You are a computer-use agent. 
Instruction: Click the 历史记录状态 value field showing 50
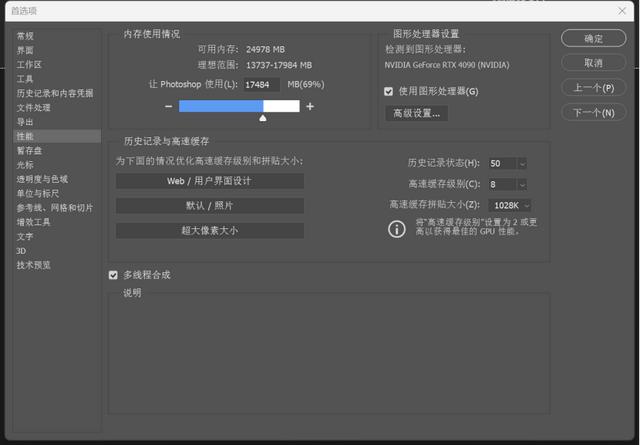click(x=503, y=164)
